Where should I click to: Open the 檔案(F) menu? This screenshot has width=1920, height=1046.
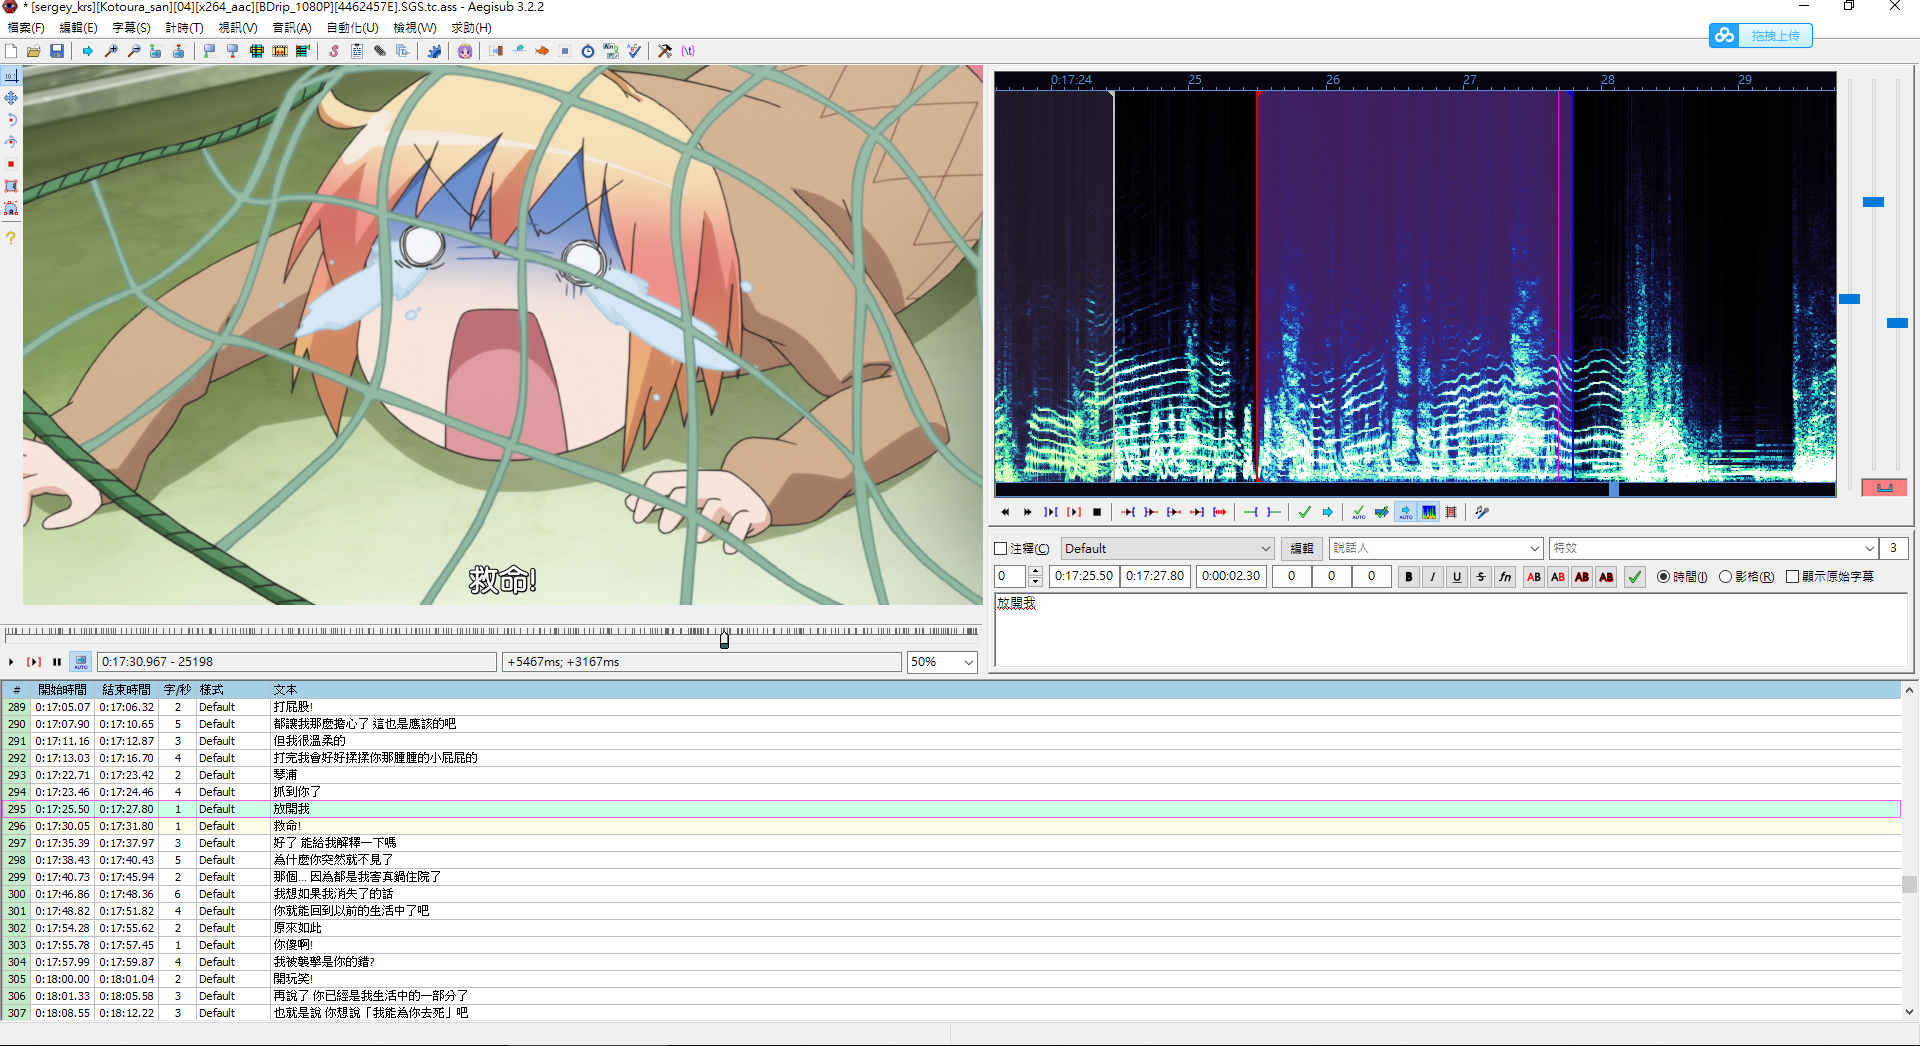tap(26, 28)
